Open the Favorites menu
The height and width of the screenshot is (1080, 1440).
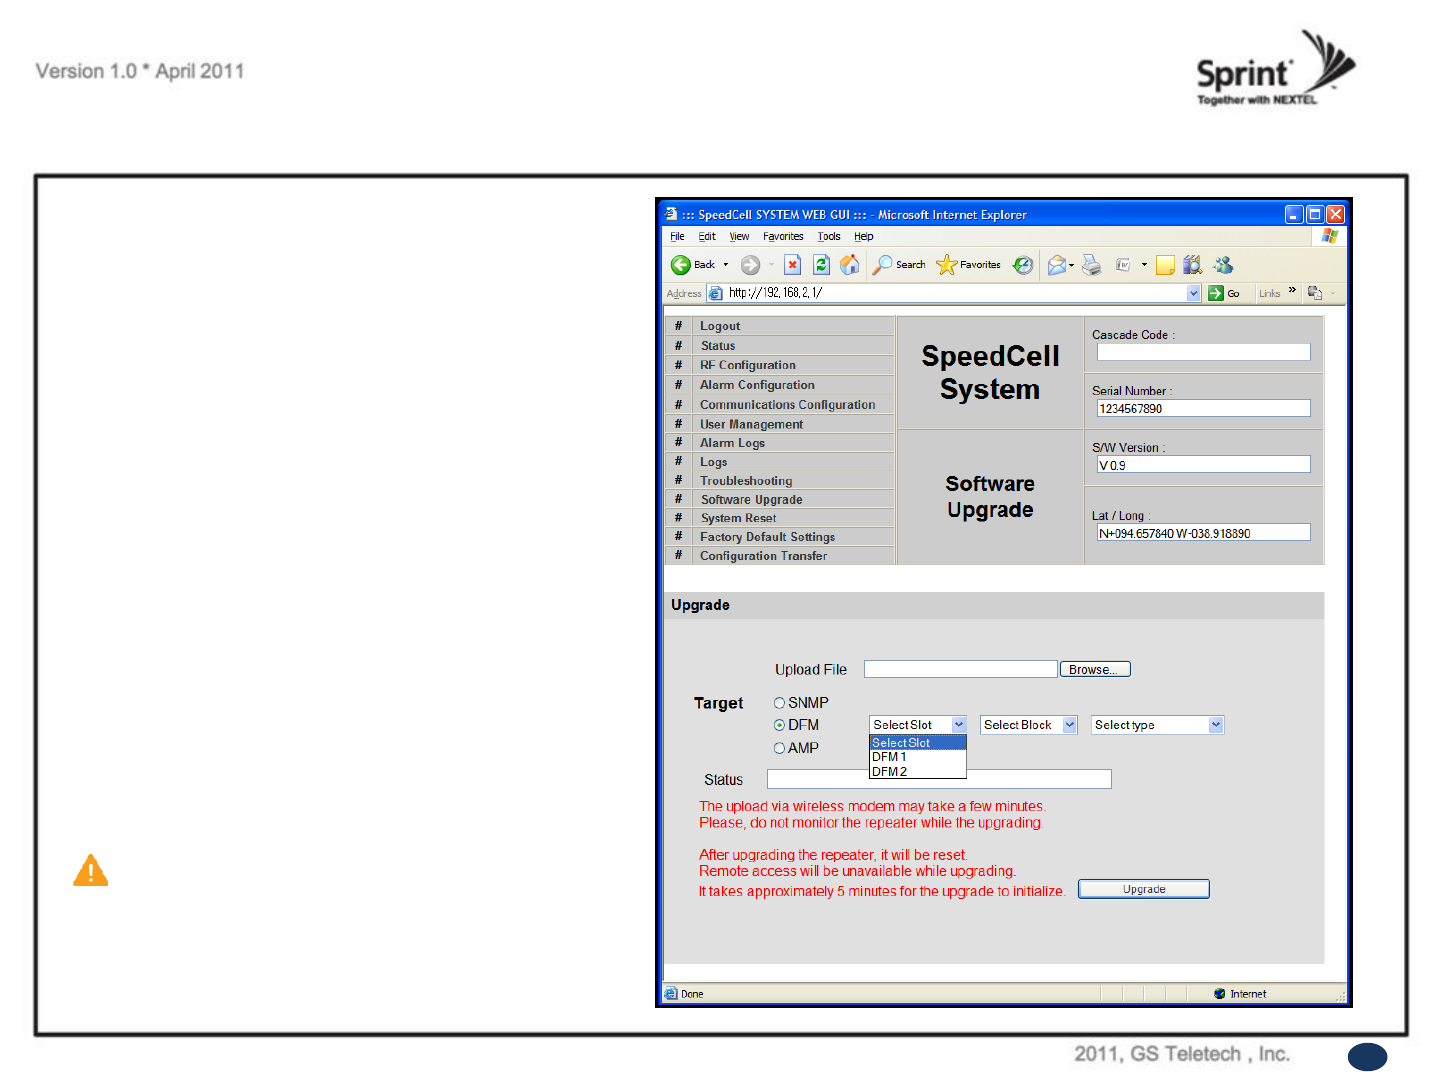(783, 237)
